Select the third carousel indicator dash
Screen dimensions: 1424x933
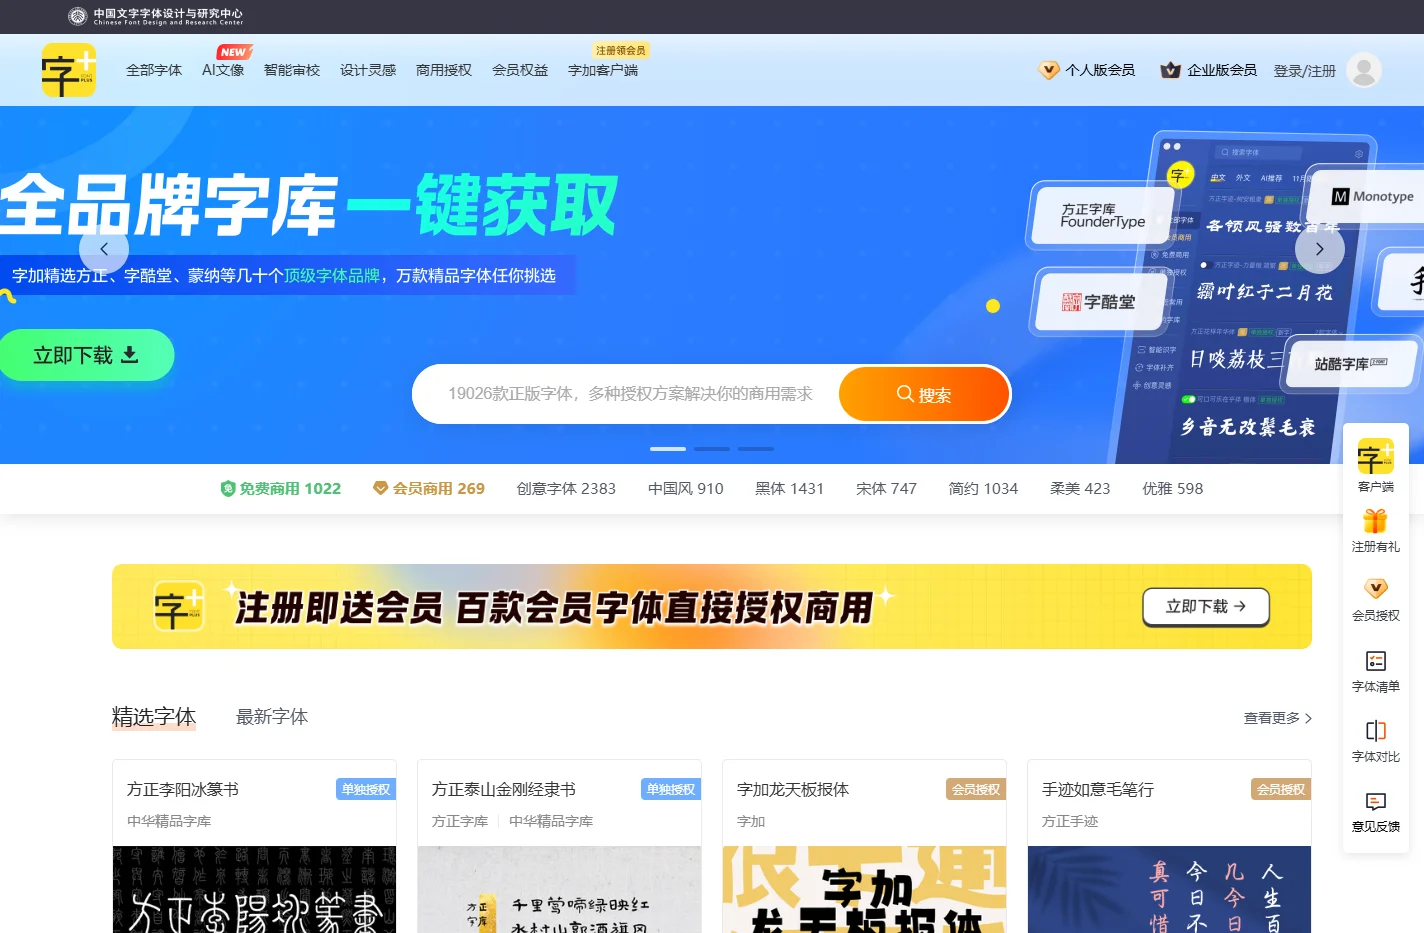point(756,449)
